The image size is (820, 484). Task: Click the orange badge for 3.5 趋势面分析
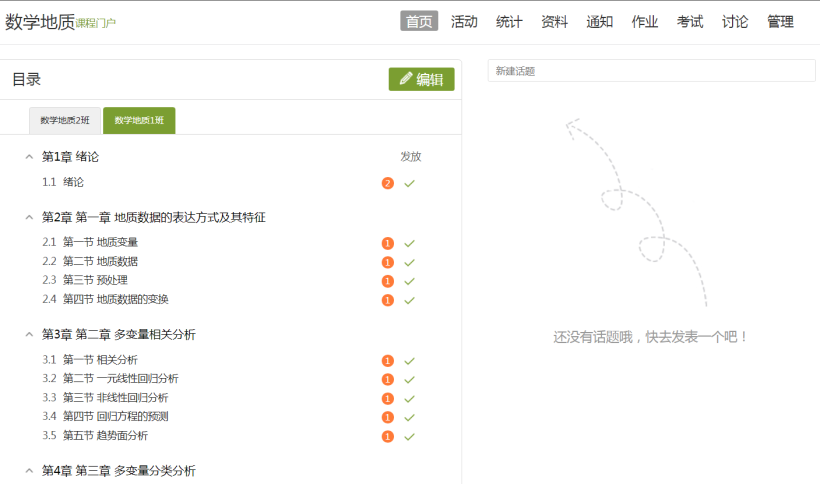click(x=387, y=436)
